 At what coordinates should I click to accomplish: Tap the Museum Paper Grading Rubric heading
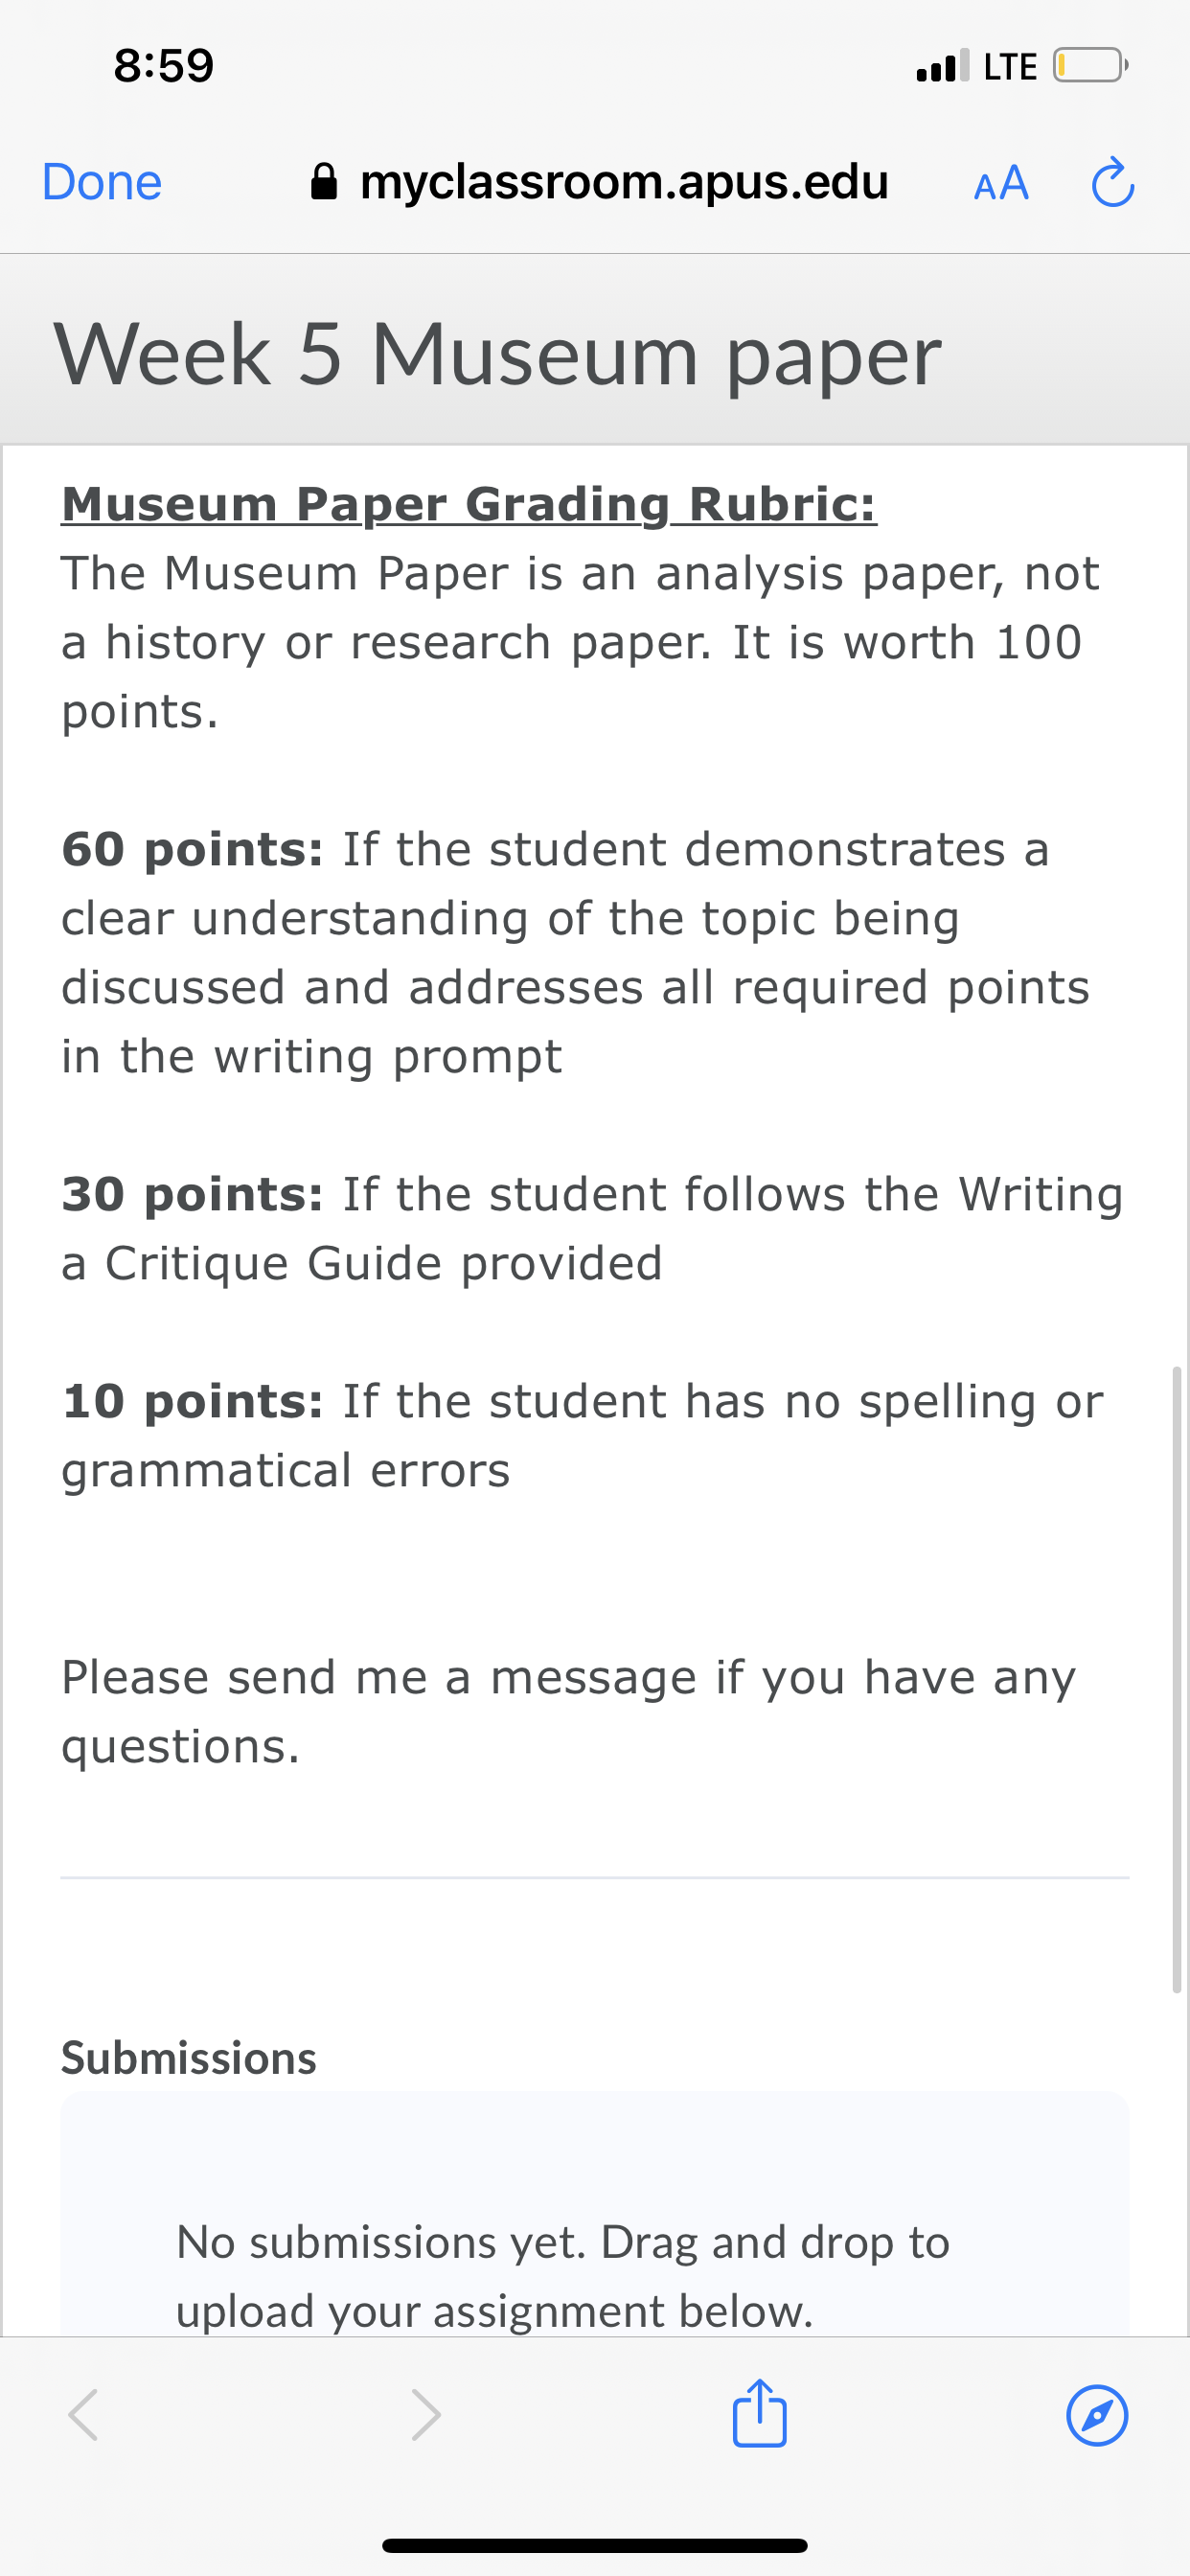coord(469,503)
